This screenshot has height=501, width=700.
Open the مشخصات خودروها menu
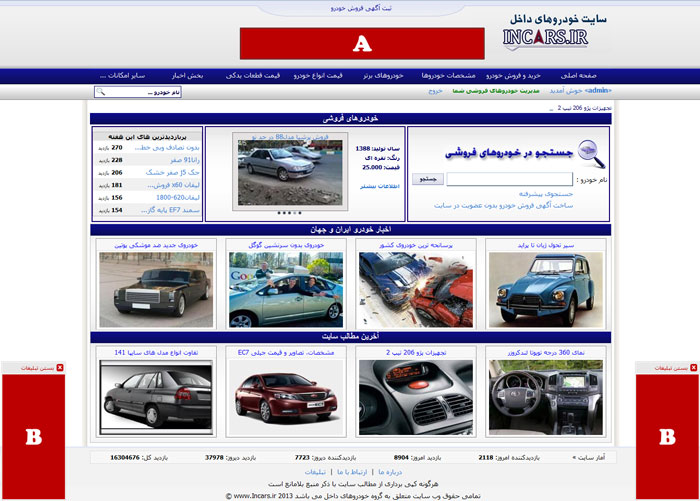[448, 75]
